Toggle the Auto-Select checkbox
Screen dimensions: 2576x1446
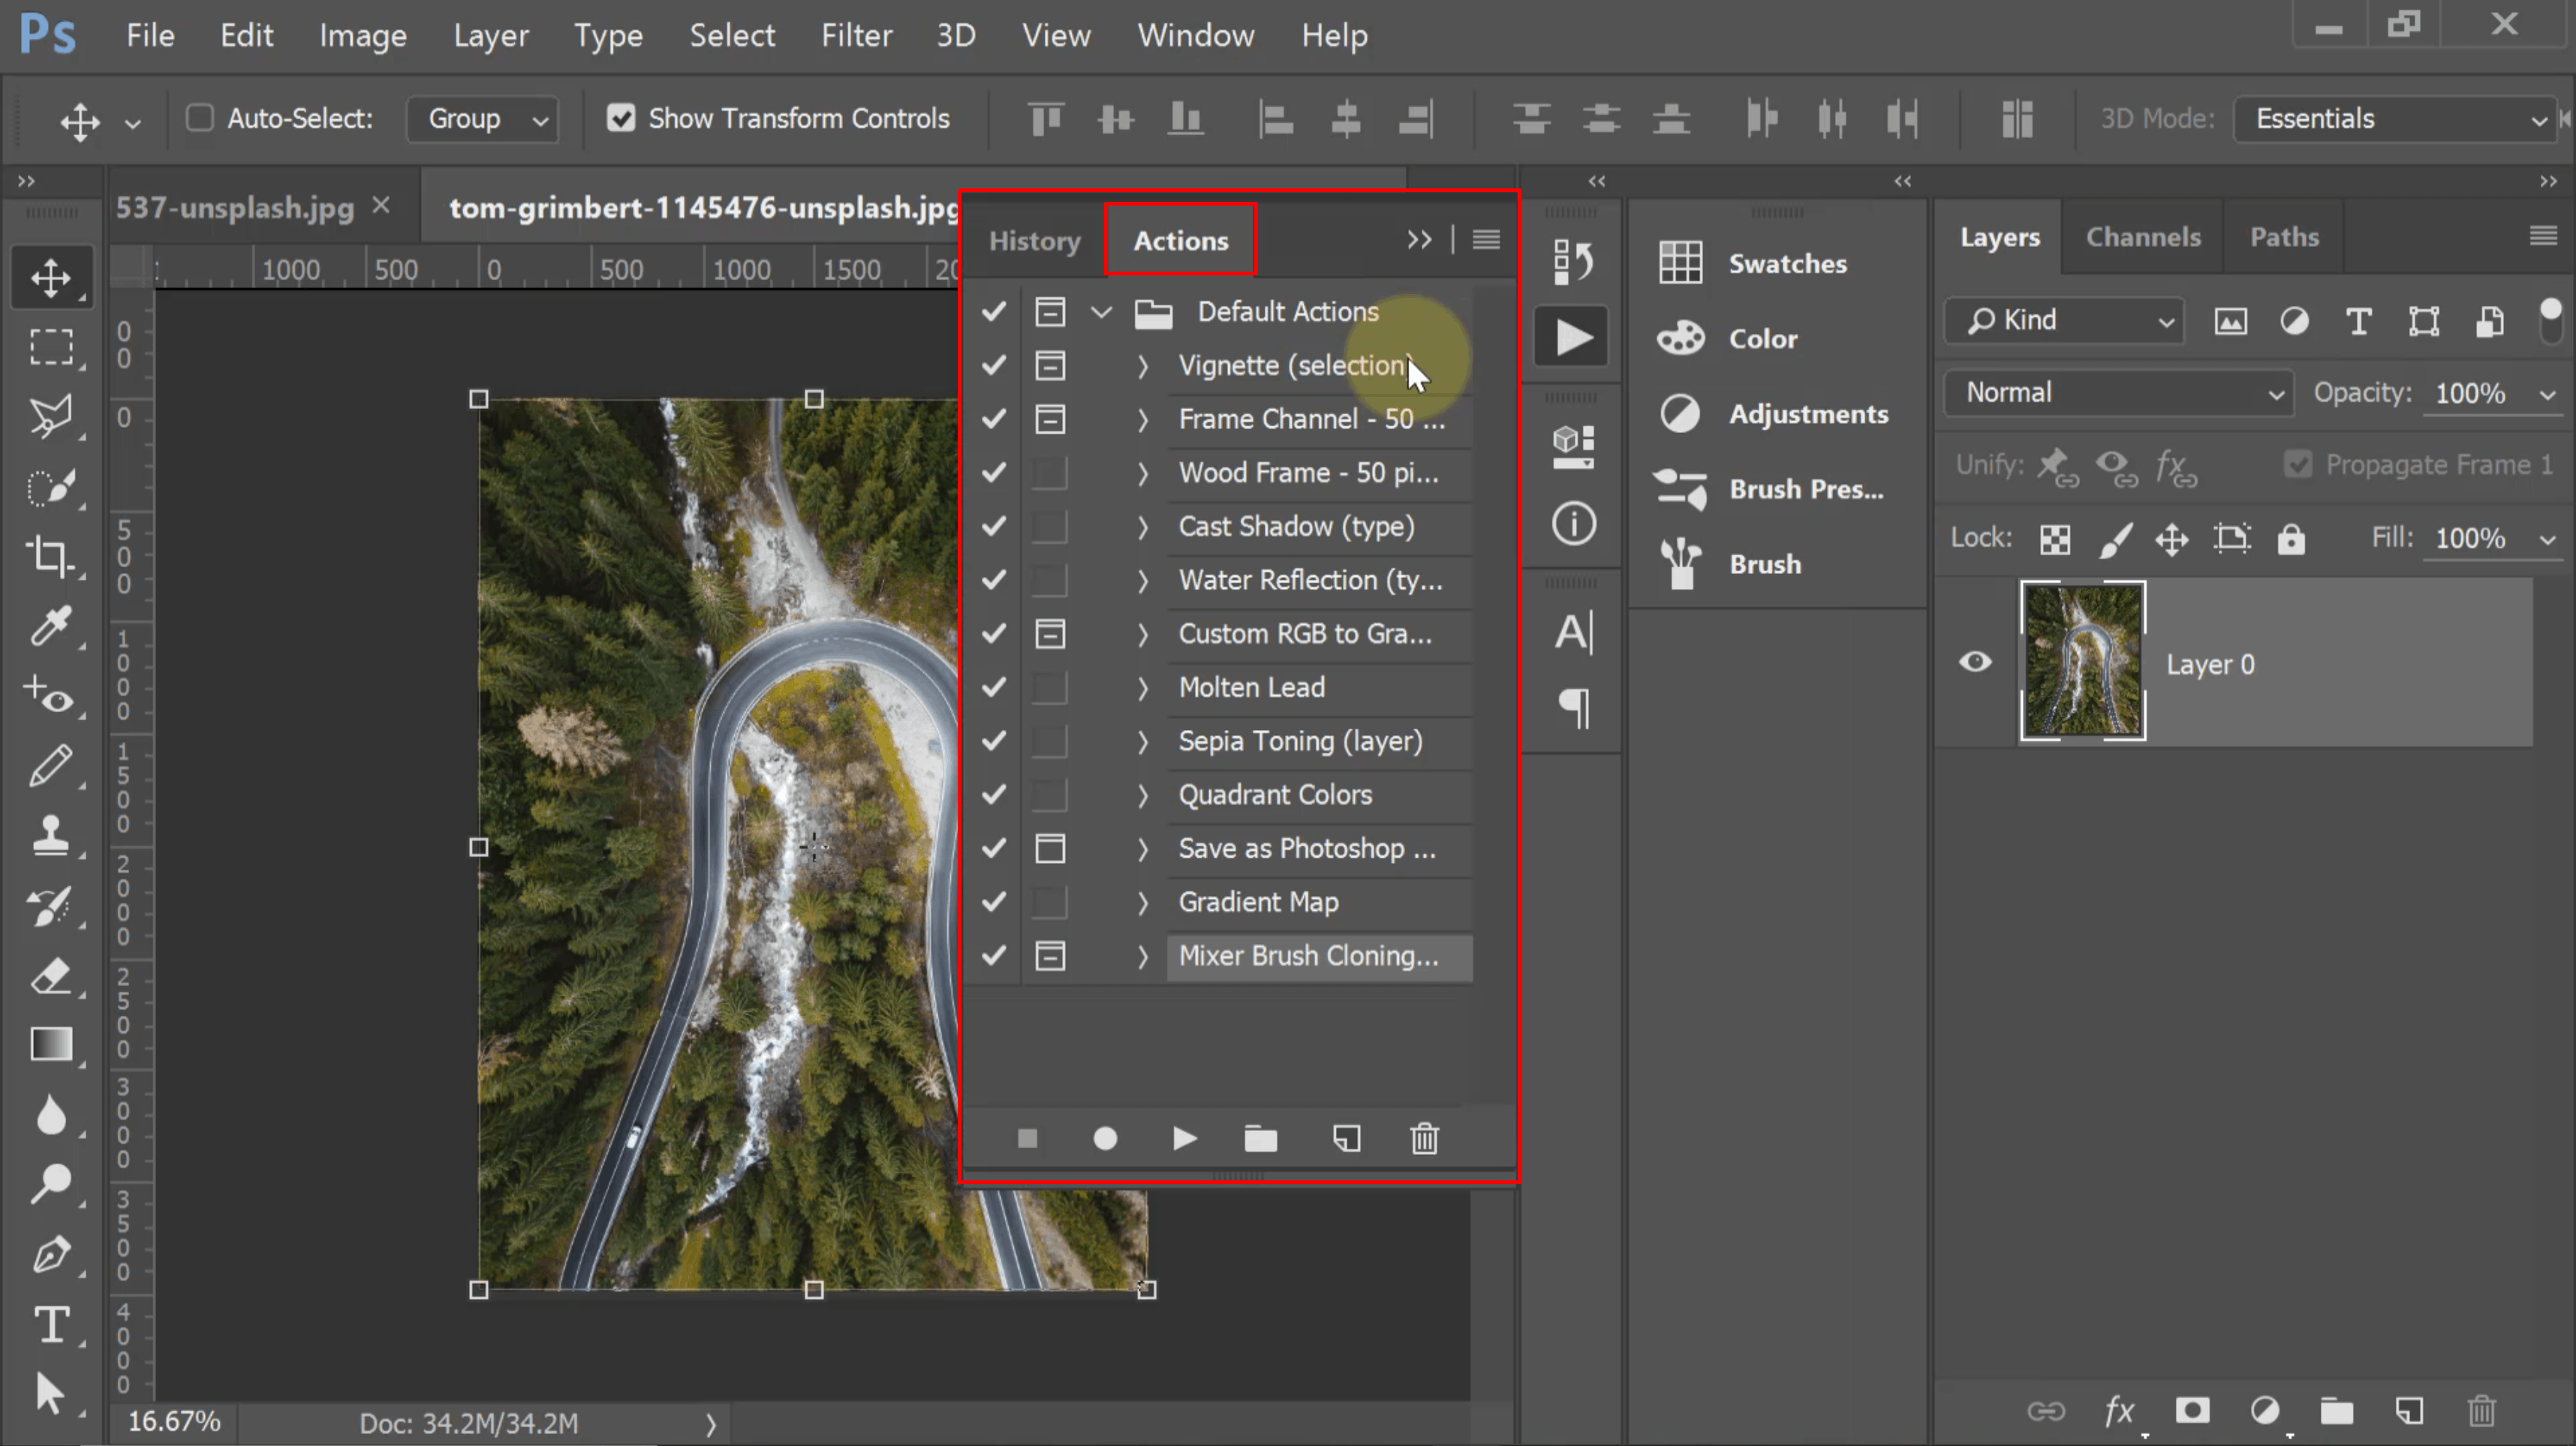click(x=199, y=118)
